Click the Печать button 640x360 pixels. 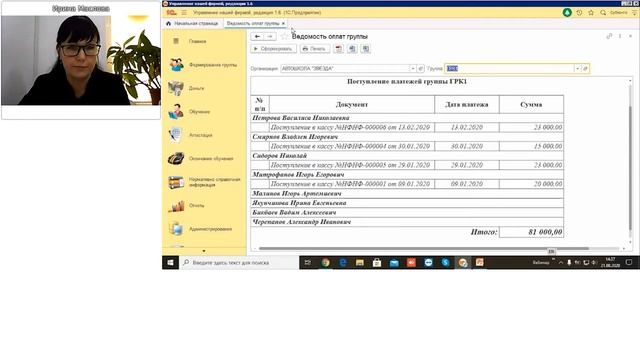tap(314, 49)
